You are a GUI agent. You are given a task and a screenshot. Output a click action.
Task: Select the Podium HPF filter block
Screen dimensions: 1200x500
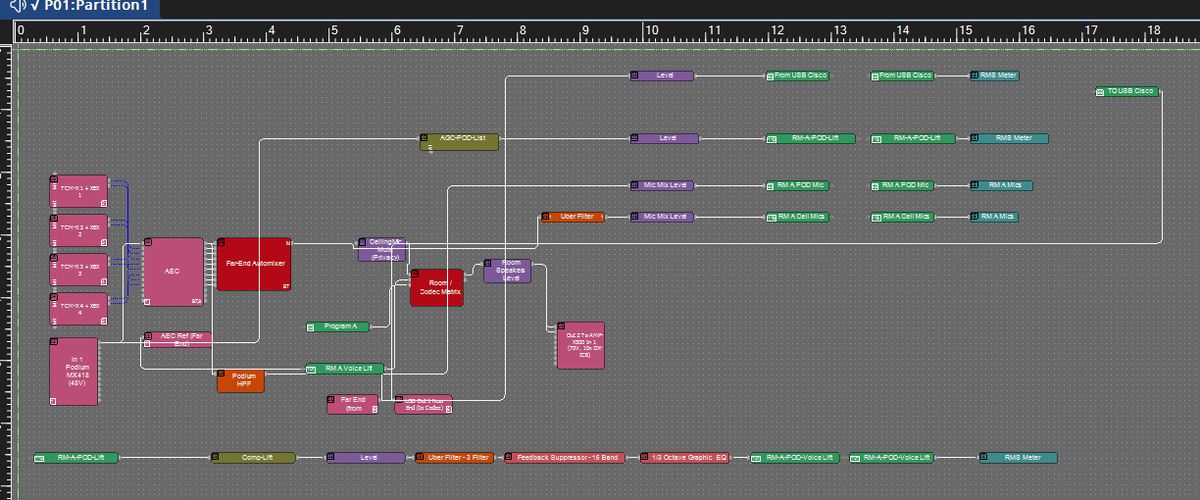[241, 380]
